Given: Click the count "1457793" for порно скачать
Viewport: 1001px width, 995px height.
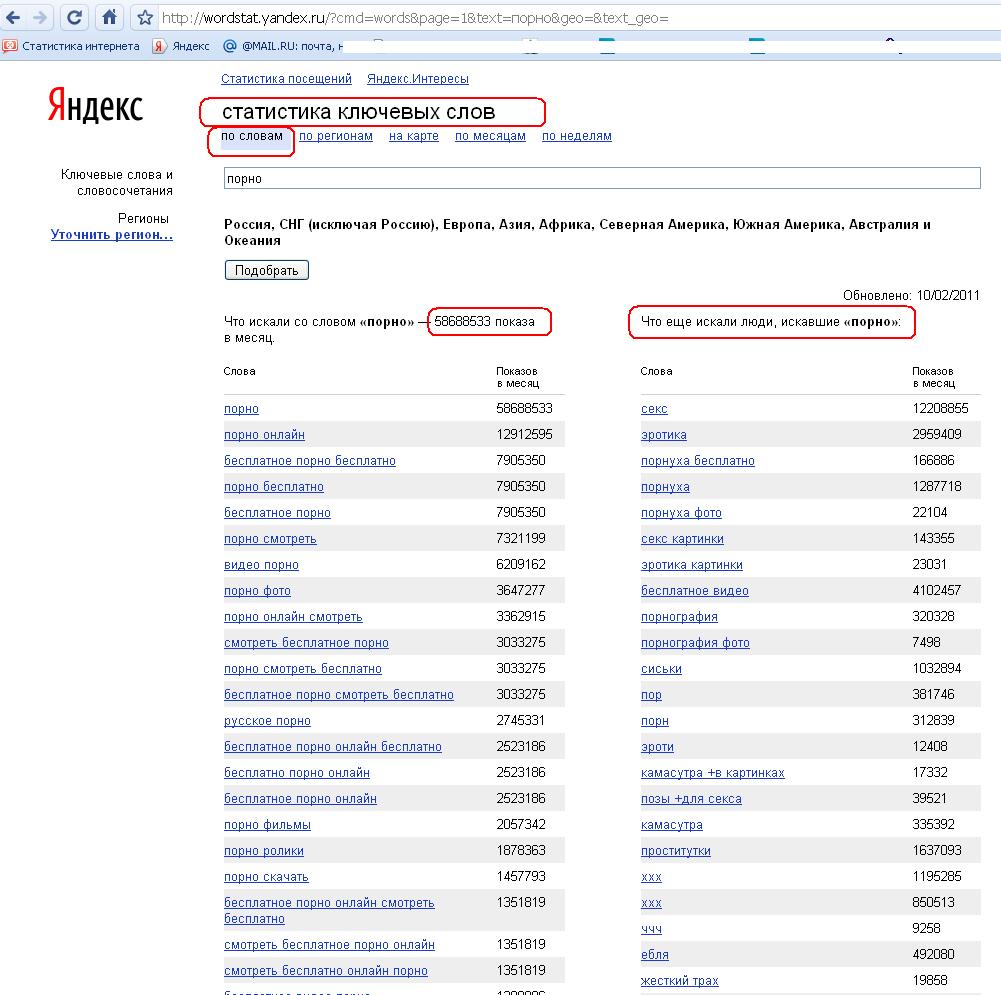Looking at the screenshot, I should tap(521, 876).
